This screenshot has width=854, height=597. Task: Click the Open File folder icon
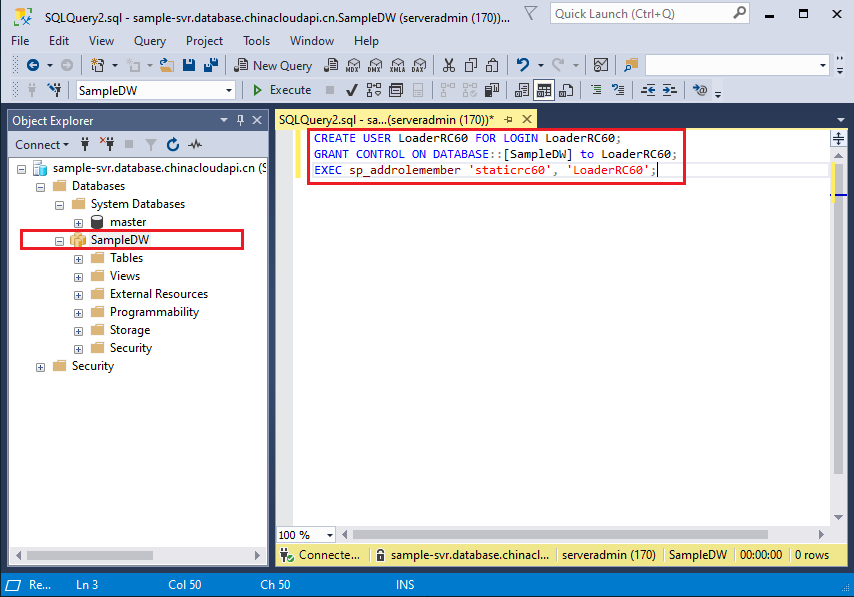pos(167,65)
